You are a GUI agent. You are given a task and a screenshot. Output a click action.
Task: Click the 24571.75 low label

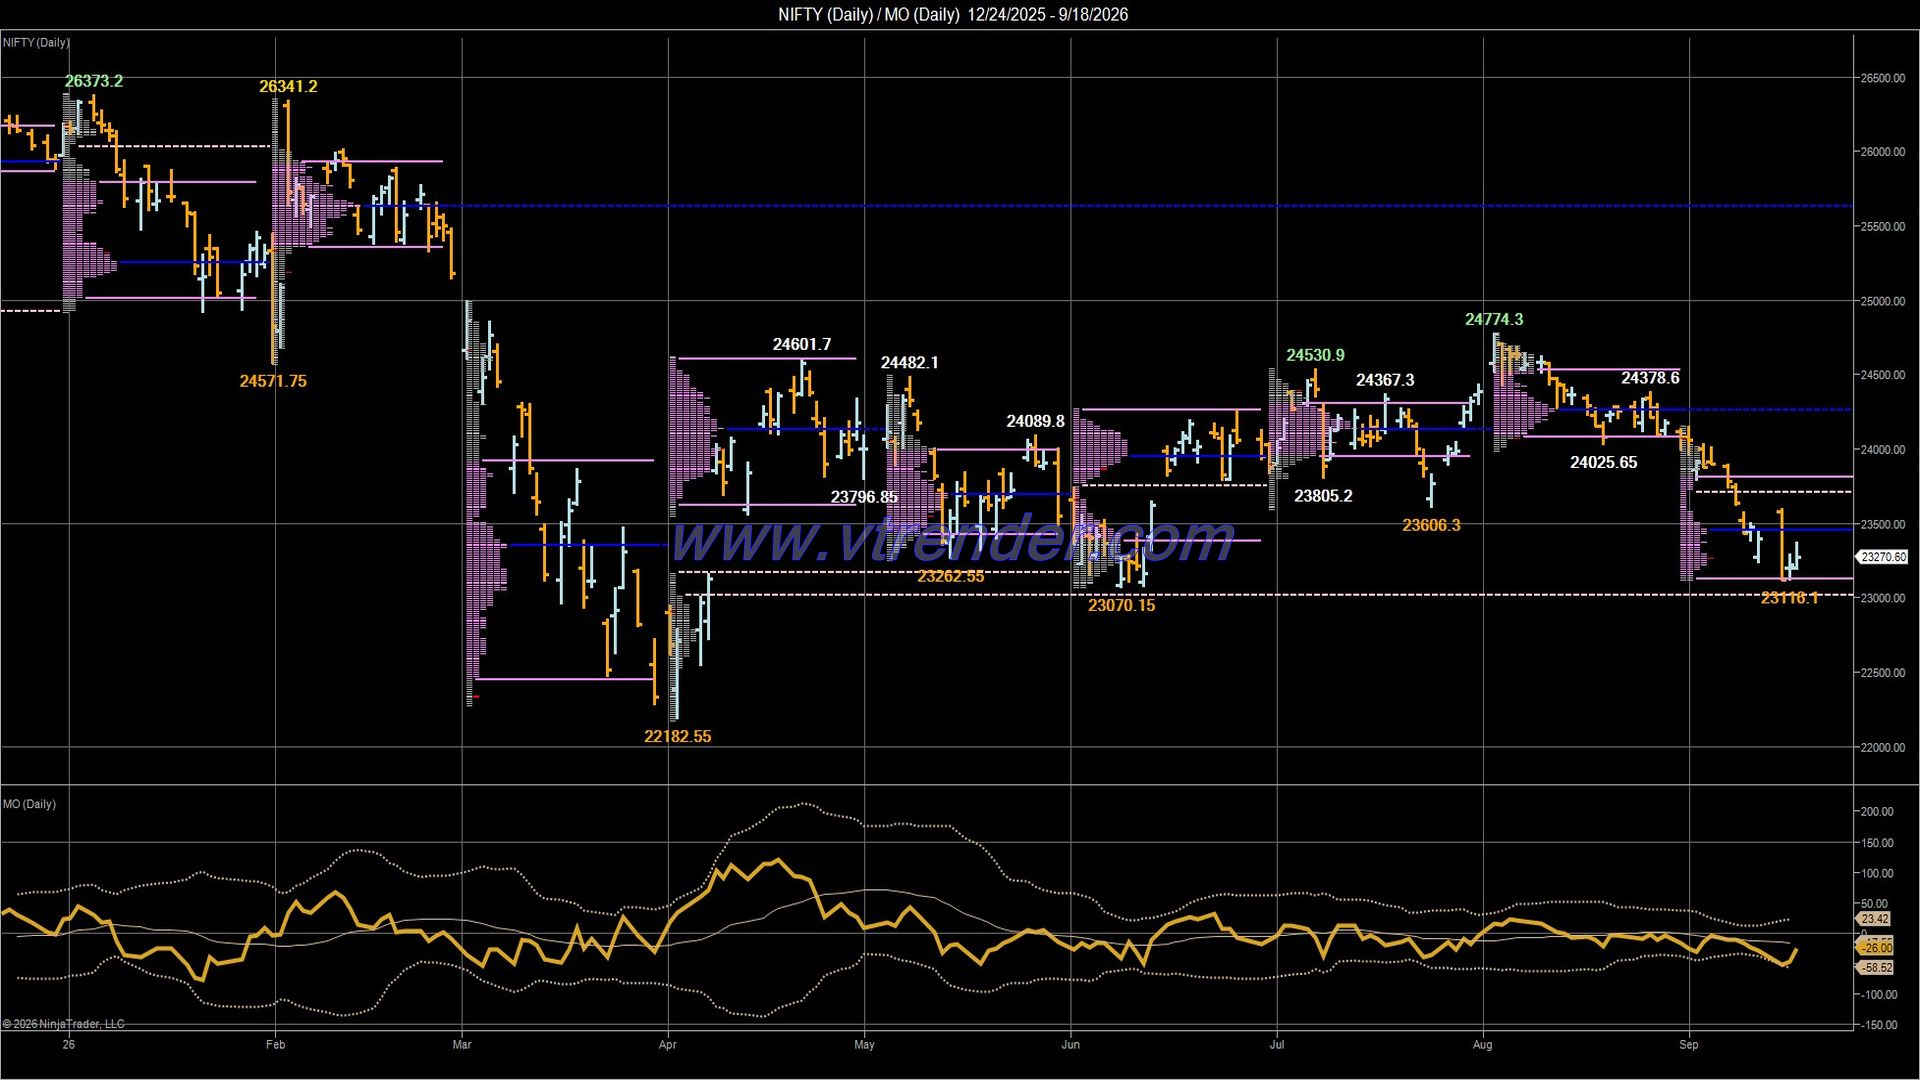tap(273, 381)
